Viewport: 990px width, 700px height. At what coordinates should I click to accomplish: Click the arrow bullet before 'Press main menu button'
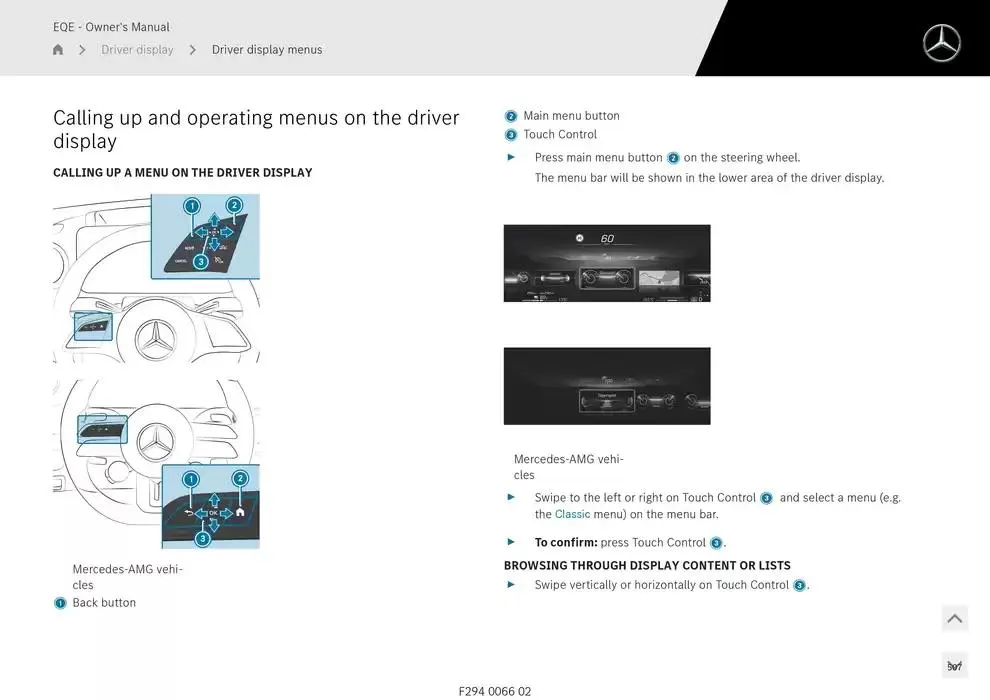511,157
